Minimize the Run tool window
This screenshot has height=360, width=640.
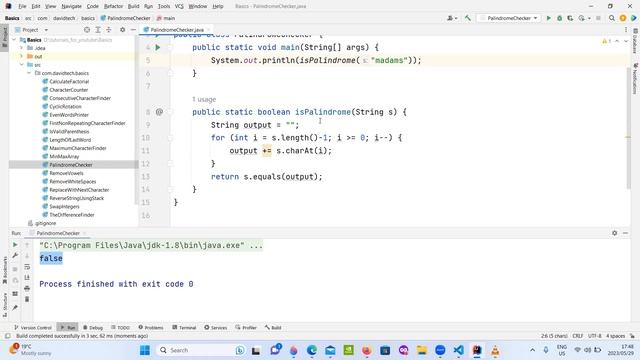(625, 233)
